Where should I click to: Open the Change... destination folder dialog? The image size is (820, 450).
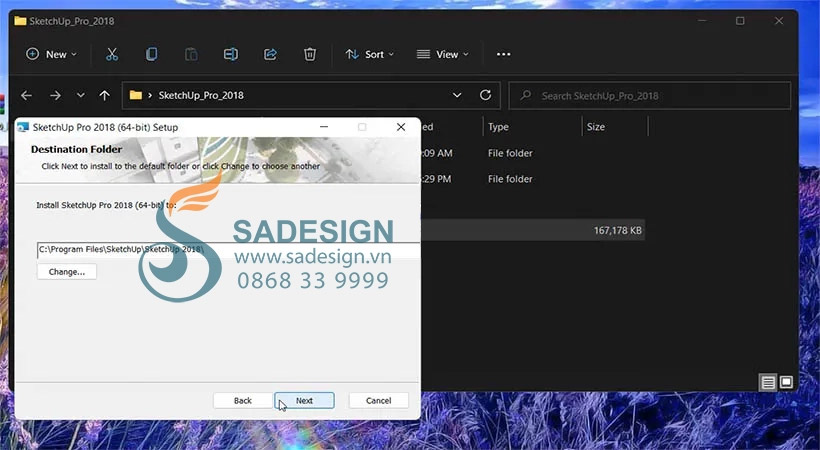tap(67, 272)
